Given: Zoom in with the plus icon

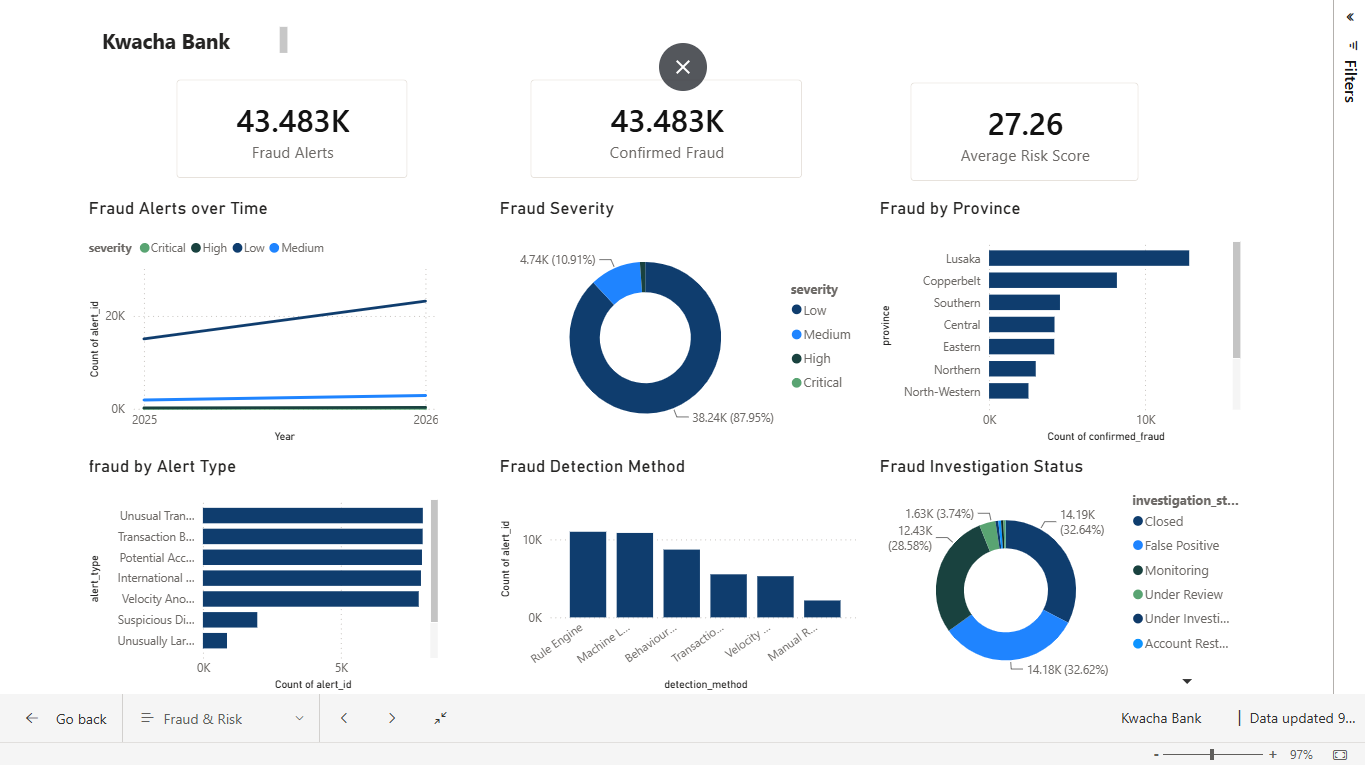Looking at the screenshot, I should (1273, 755).
